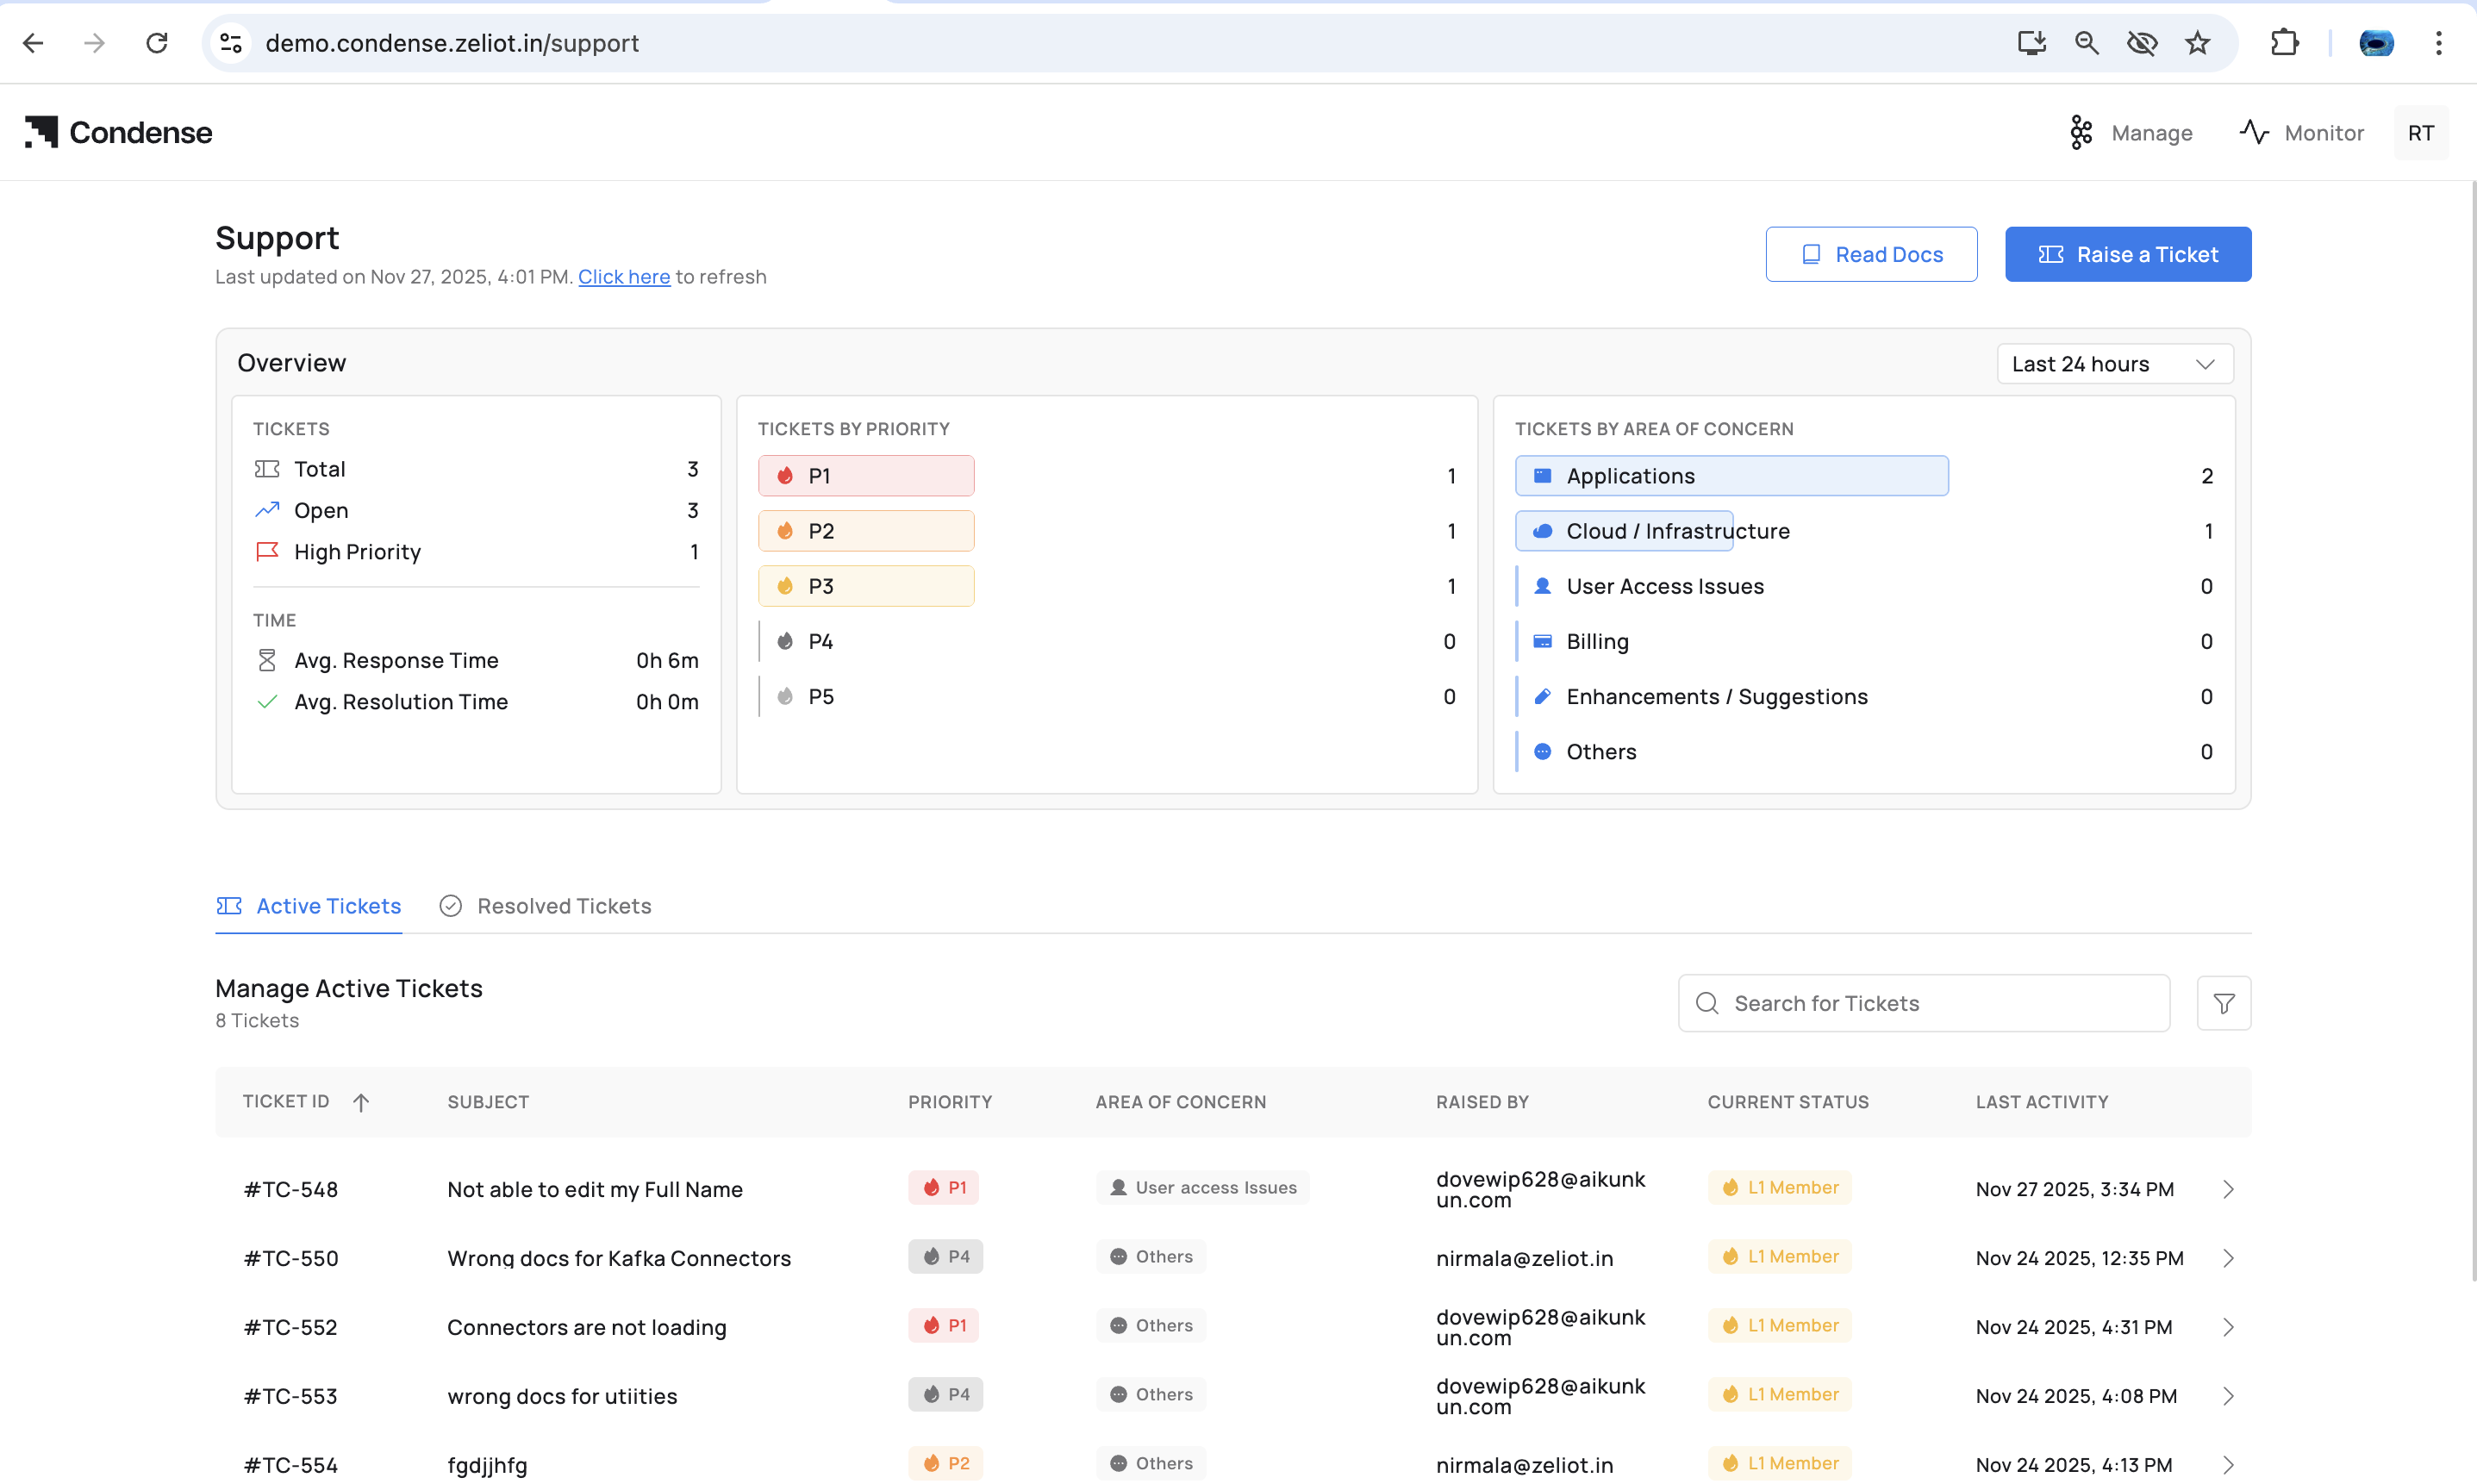2477x1484 pixels.
Task: Click the Condense logo
Action: coord(118,132)
